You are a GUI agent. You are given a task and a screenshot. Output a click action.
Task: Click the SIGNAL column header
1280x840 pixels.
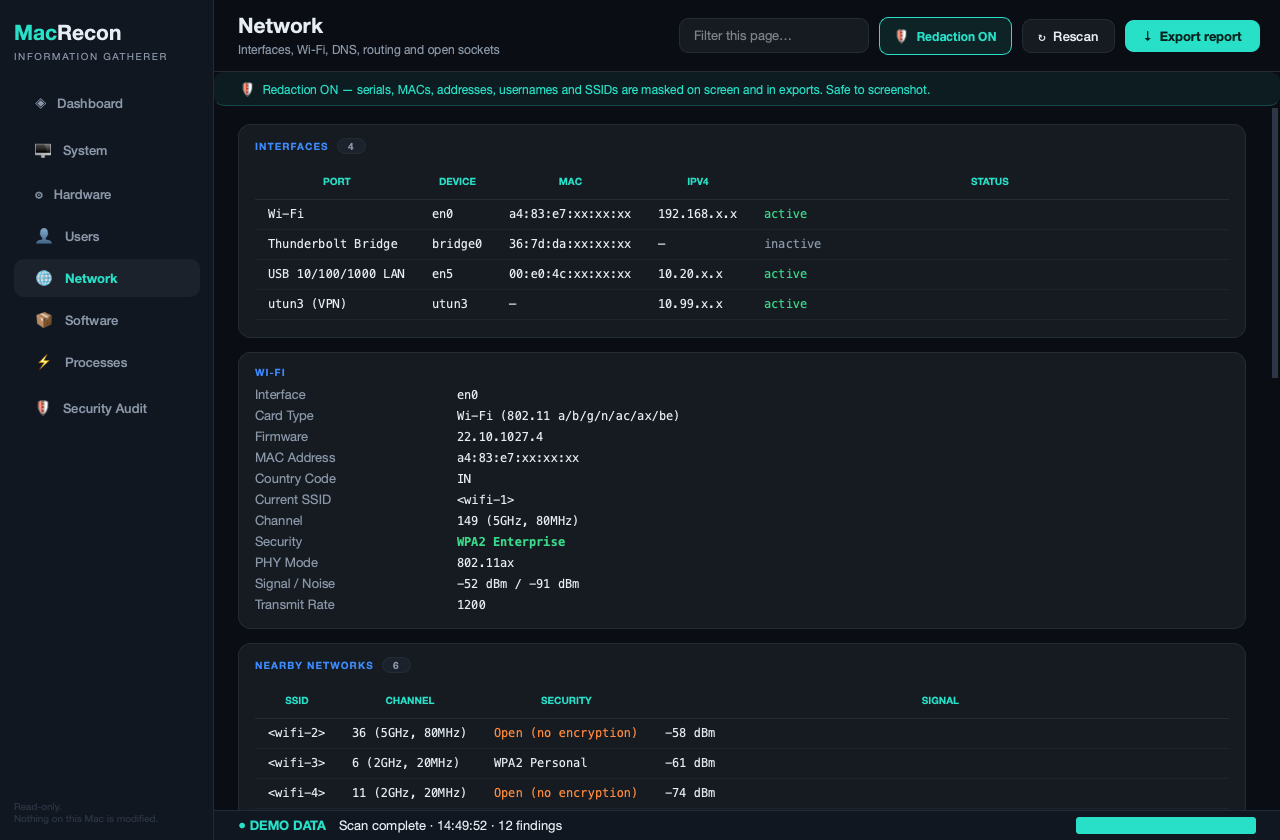(940, 701)
